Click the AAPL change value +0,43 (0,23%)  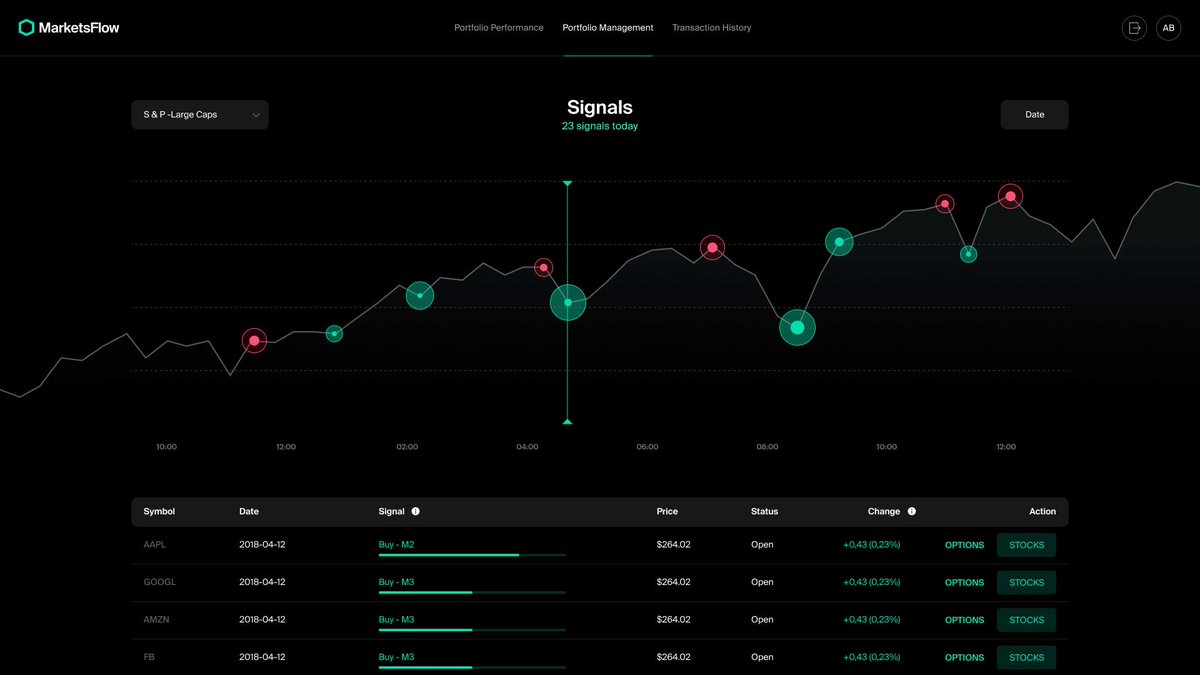[x=871, y=545]
